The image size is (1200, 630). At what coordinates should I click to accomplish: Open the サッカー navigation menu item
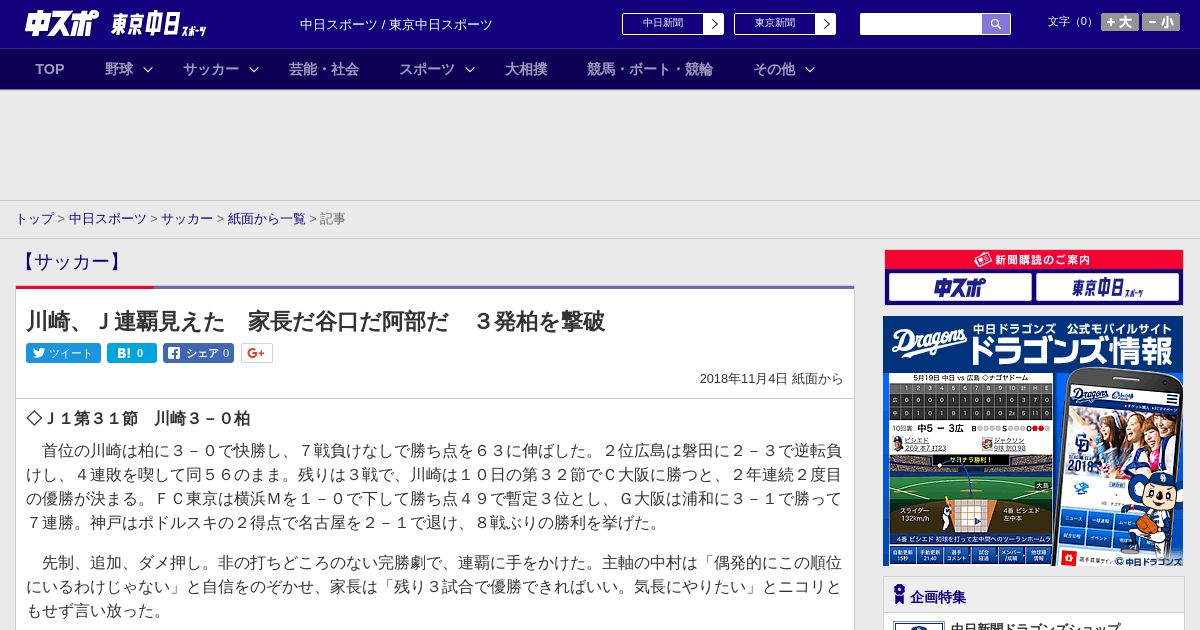[211, 69]
